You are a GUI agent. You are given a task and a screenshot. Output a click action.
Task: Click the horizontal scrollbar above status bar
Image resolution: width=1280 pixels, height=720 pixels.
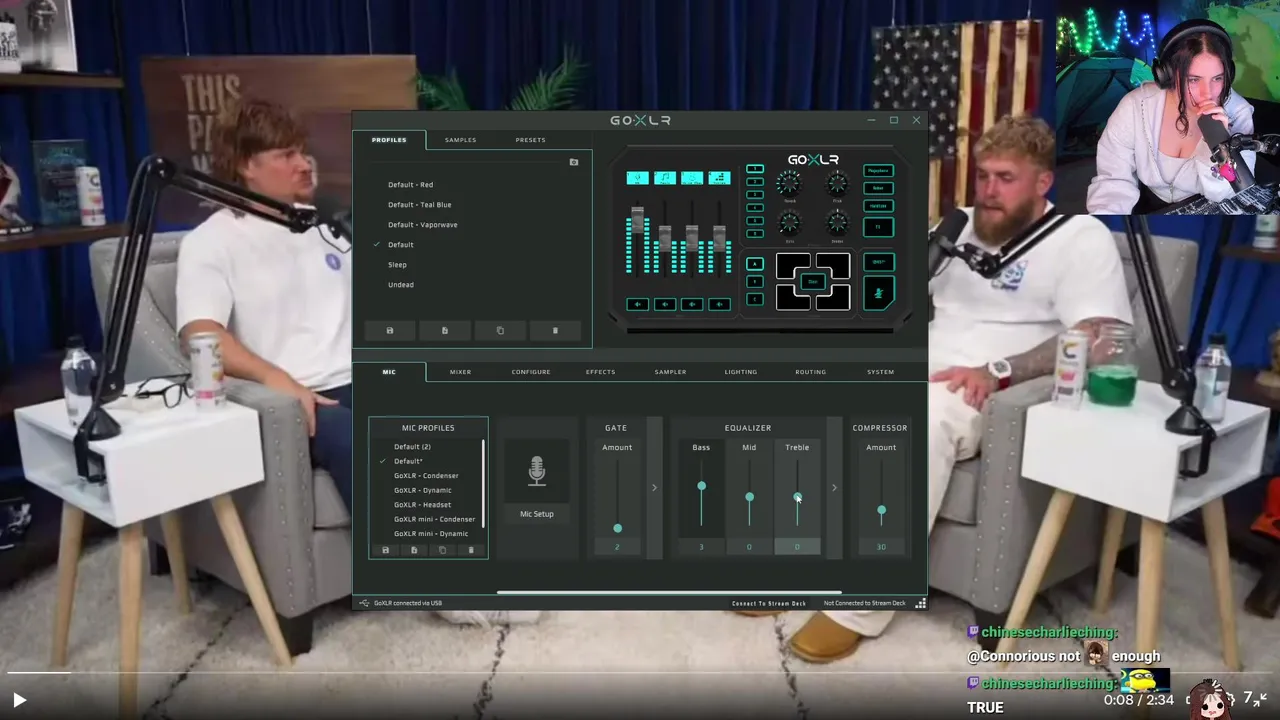pyautogui.click(x=669, y=592)
